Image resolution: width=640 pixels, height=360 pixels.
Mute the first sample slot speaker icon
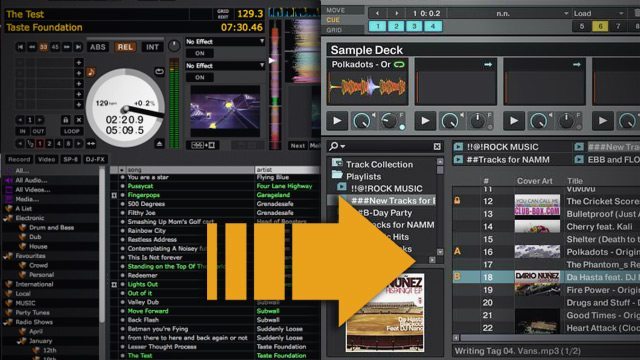pos(374,115)
